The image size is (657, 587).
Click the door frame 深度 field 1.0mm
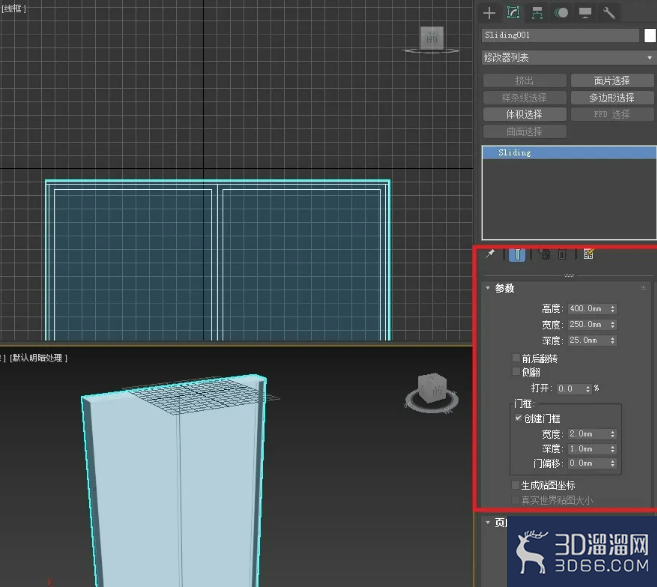(588, 449)
